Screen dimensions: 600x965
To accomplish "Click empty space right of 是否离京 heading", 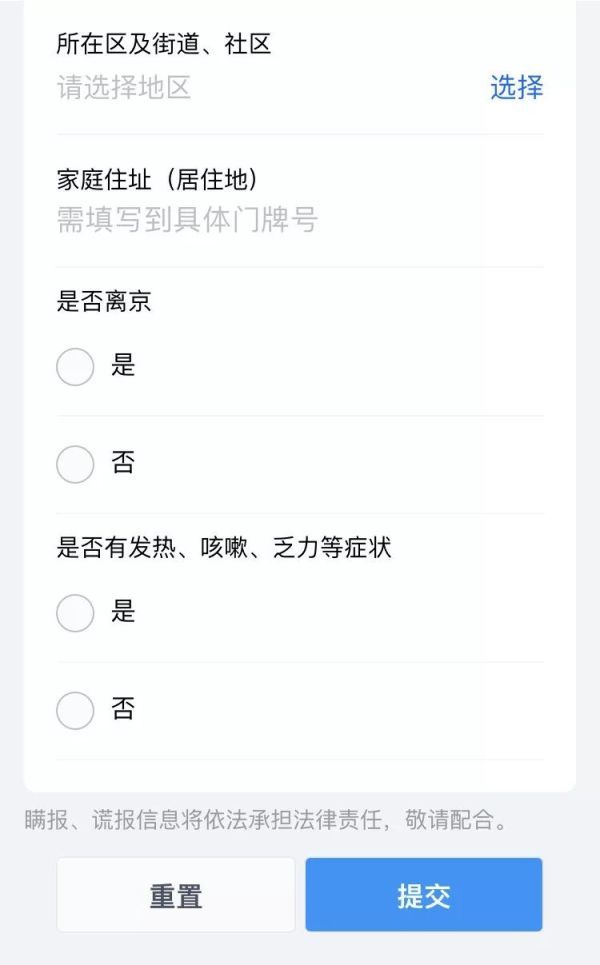I will click(348, 302).
